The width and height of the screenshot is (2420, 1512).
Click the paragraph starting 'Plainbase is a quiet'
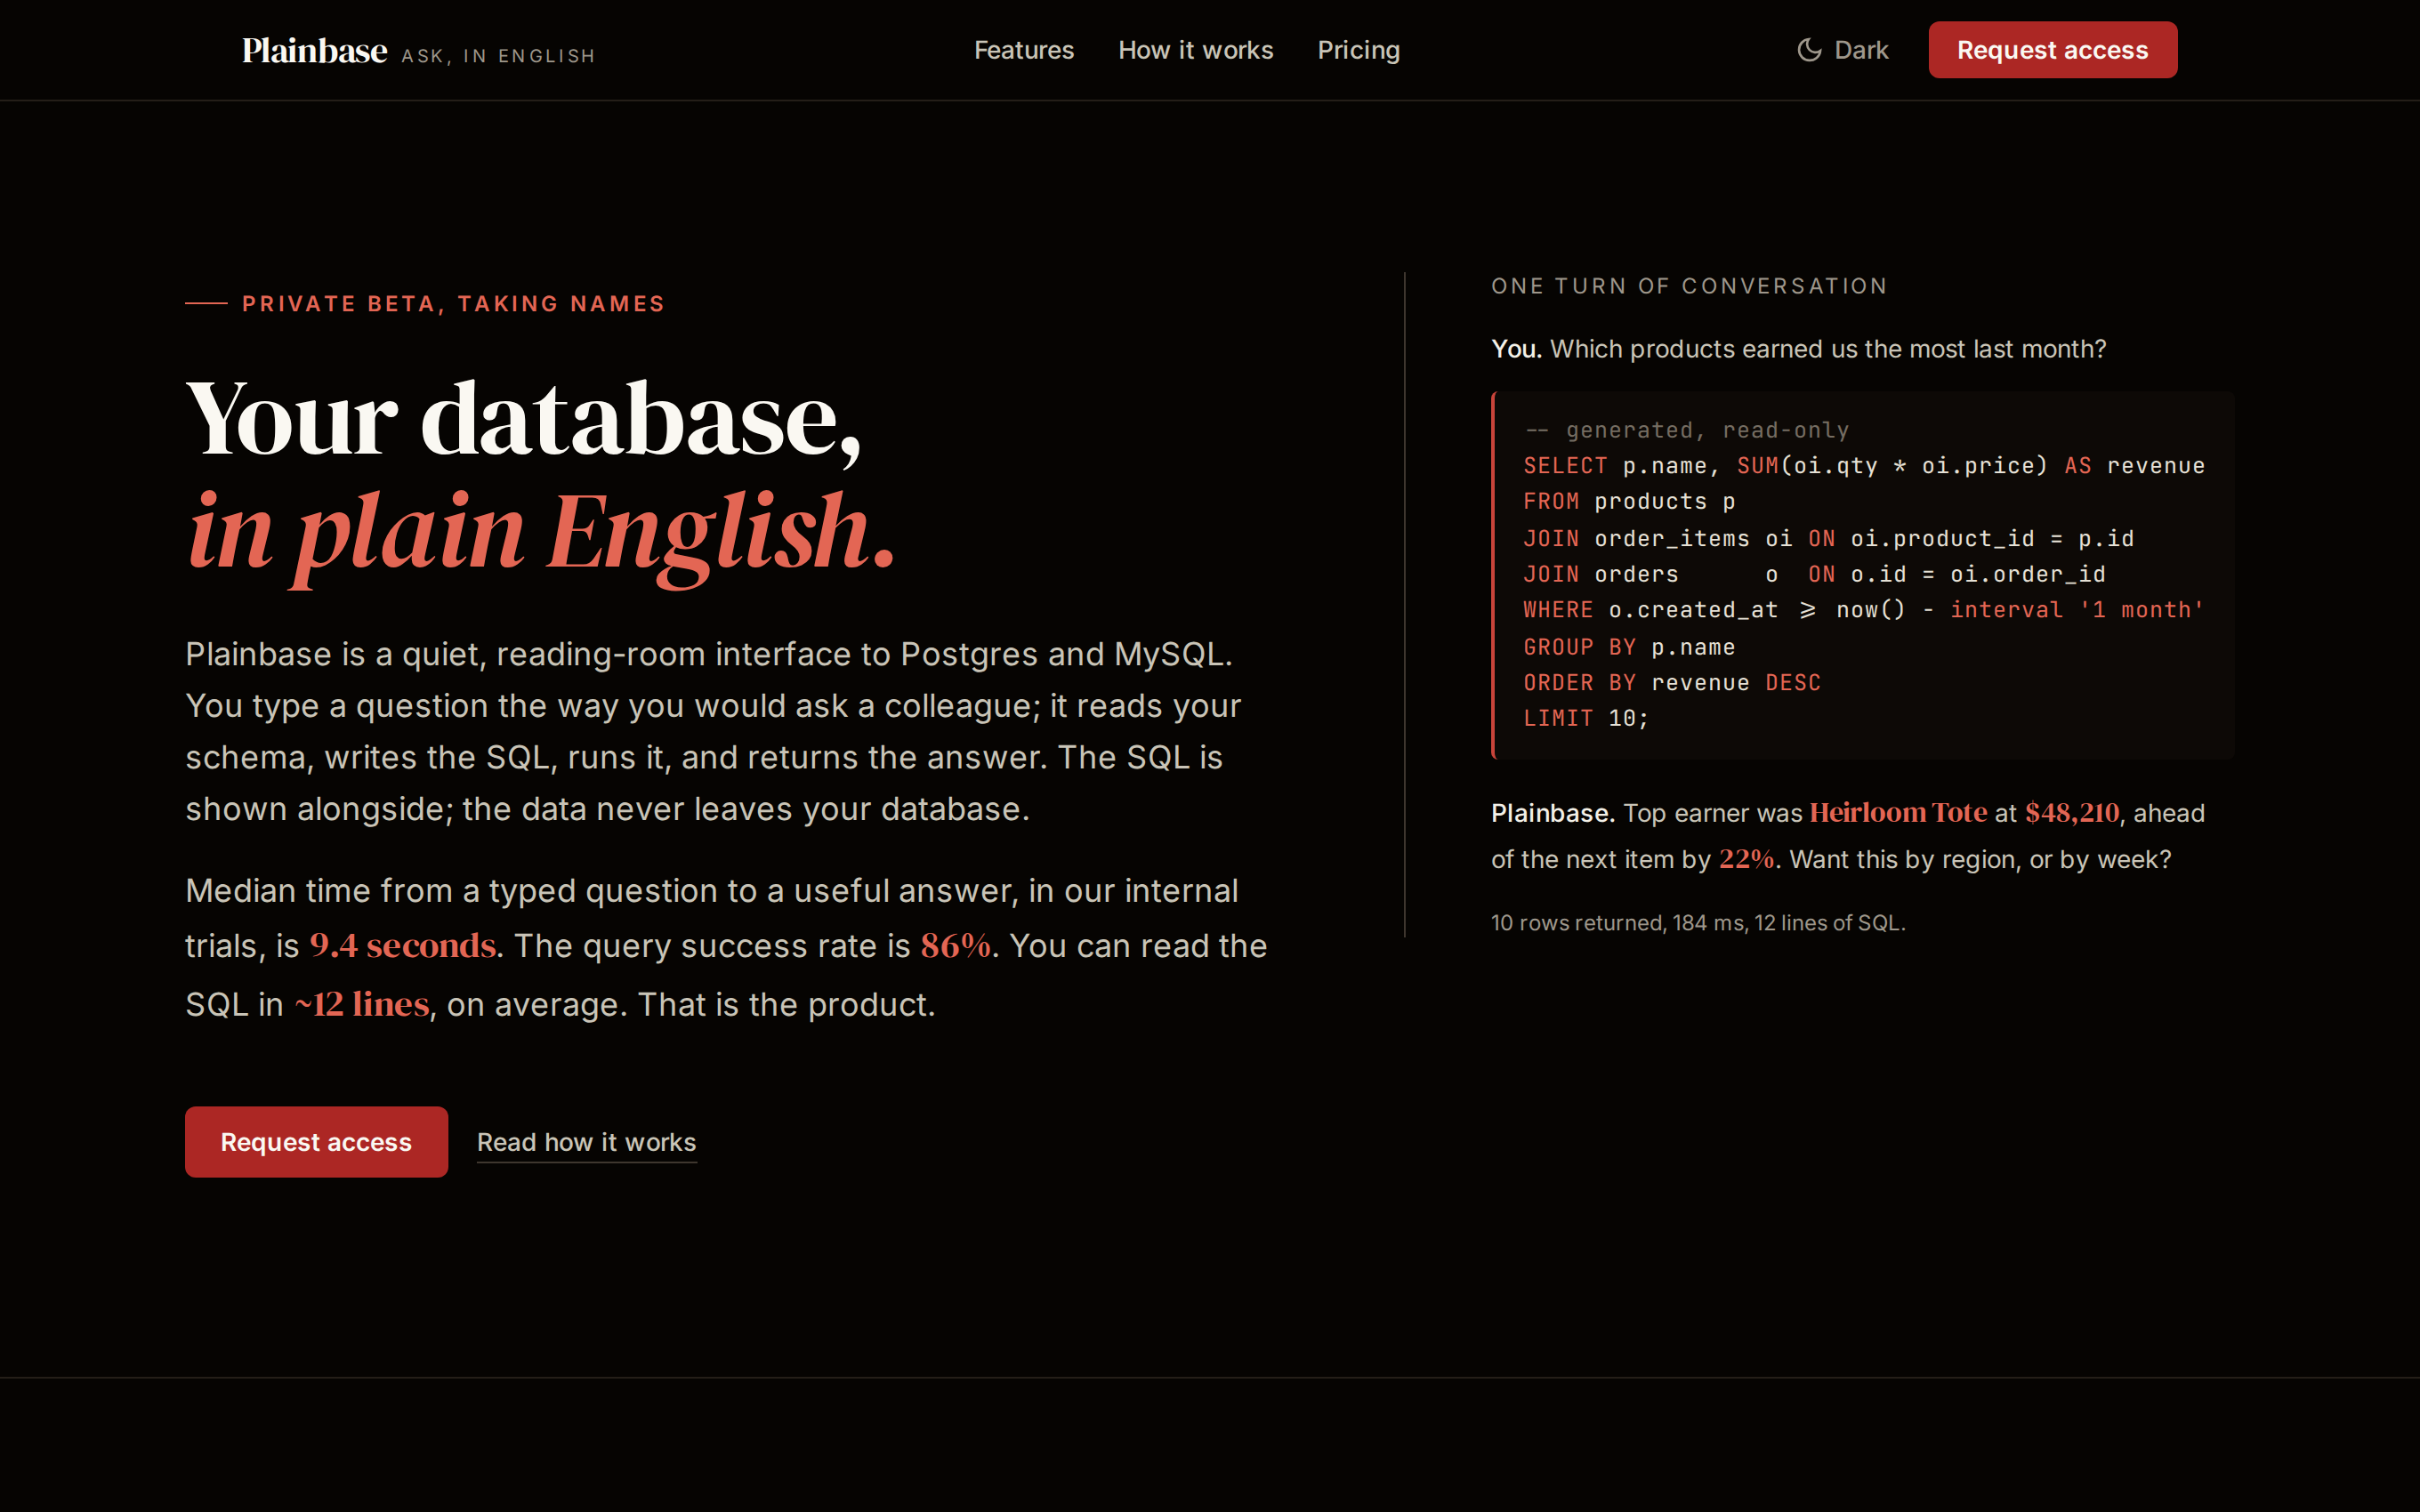713,731
